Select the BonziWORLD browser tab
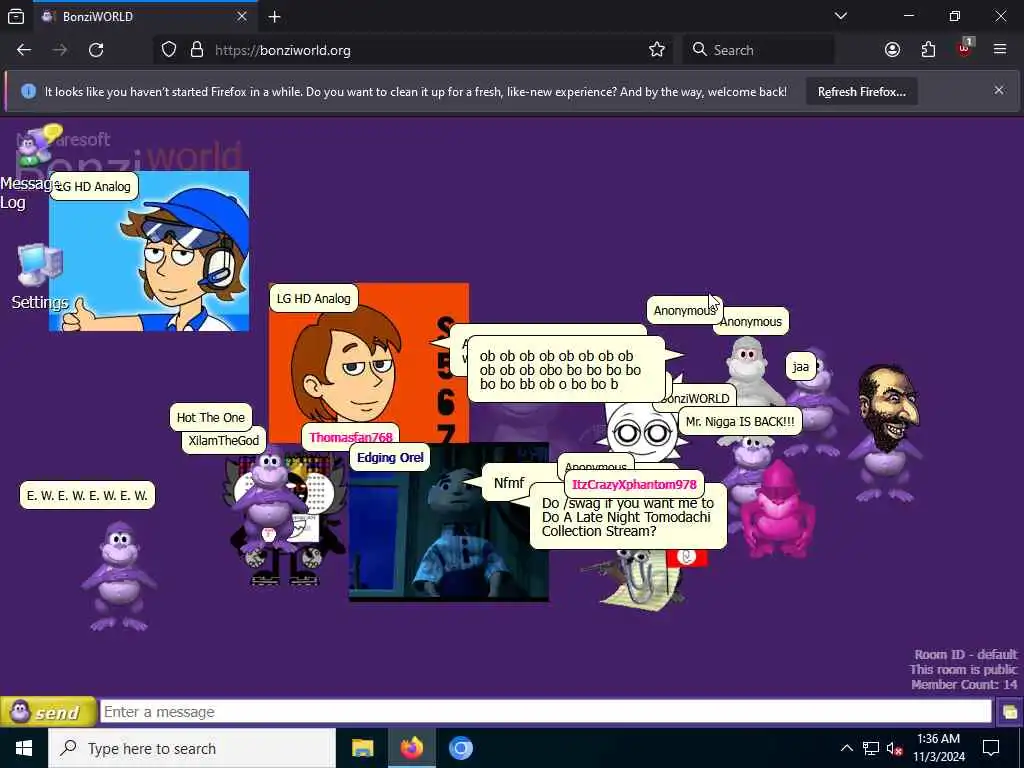 click(x=144, y=16)
